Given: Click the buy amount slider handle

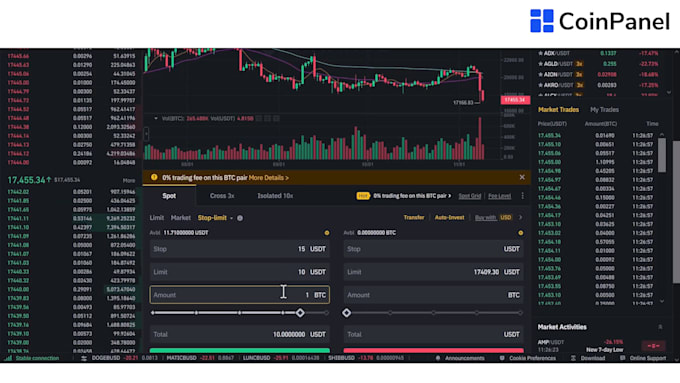Looking at the screenshot, I should [300, 313].
